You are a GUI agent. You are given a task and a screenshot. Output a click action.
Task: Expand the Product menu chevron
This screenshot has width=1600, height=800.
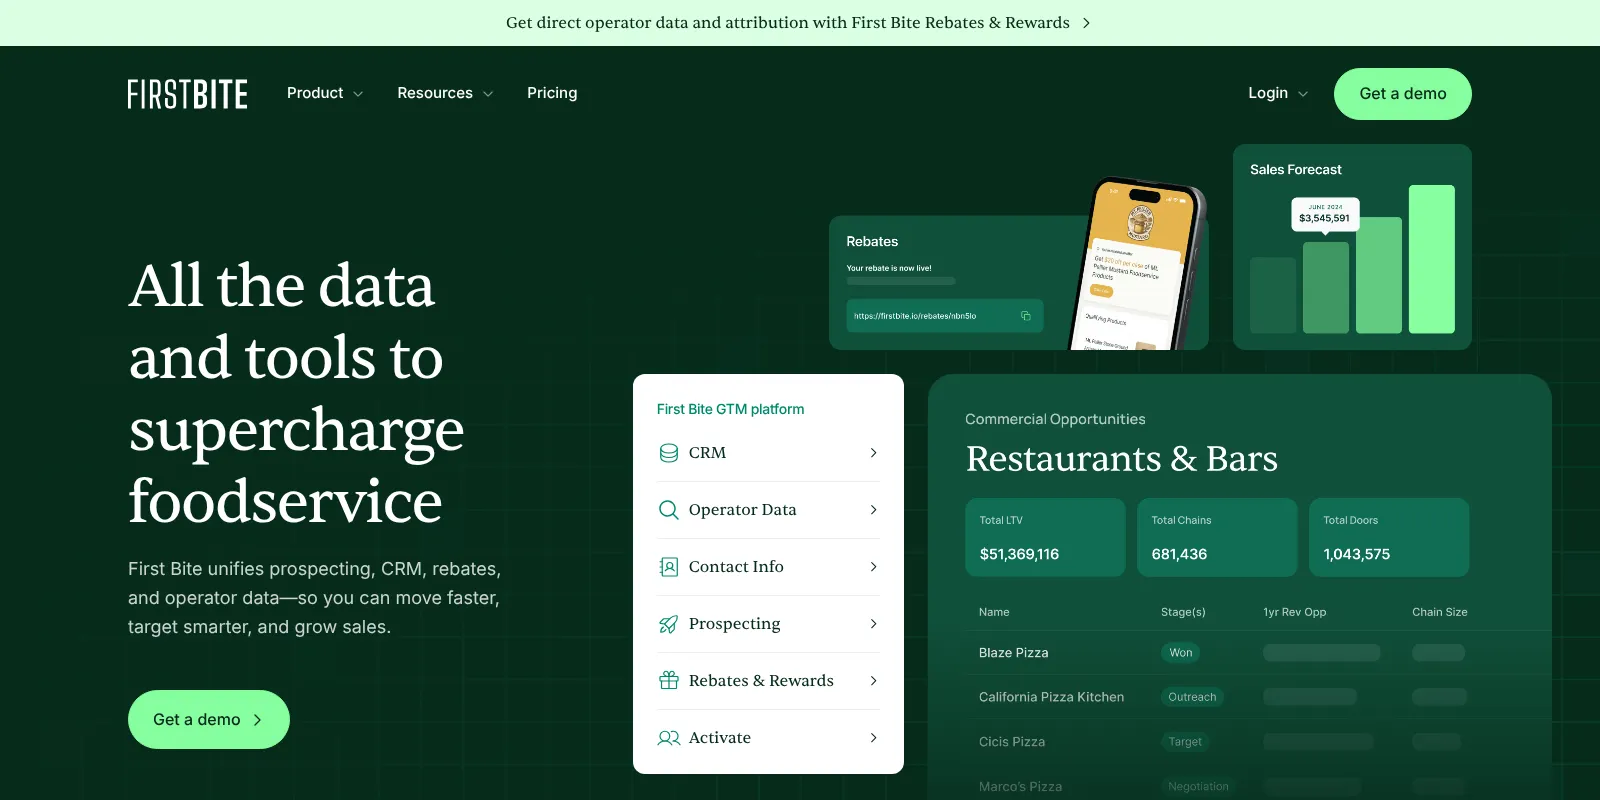[358, 94]
